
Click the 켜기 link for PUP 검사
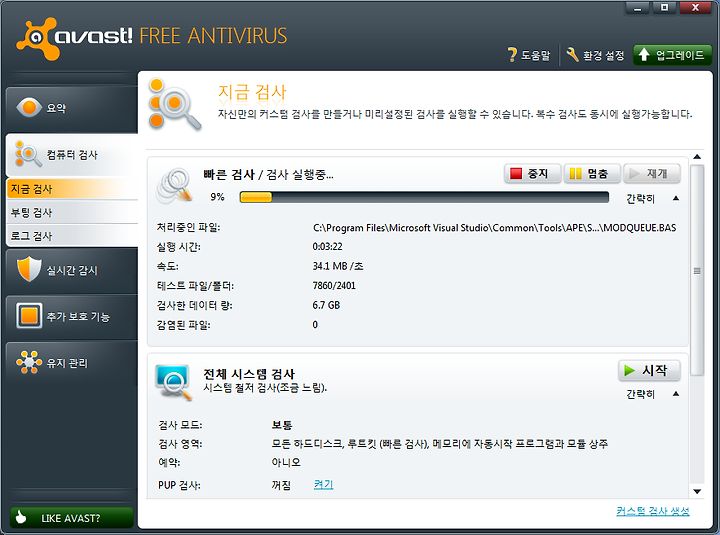click(x=323, y=484)
